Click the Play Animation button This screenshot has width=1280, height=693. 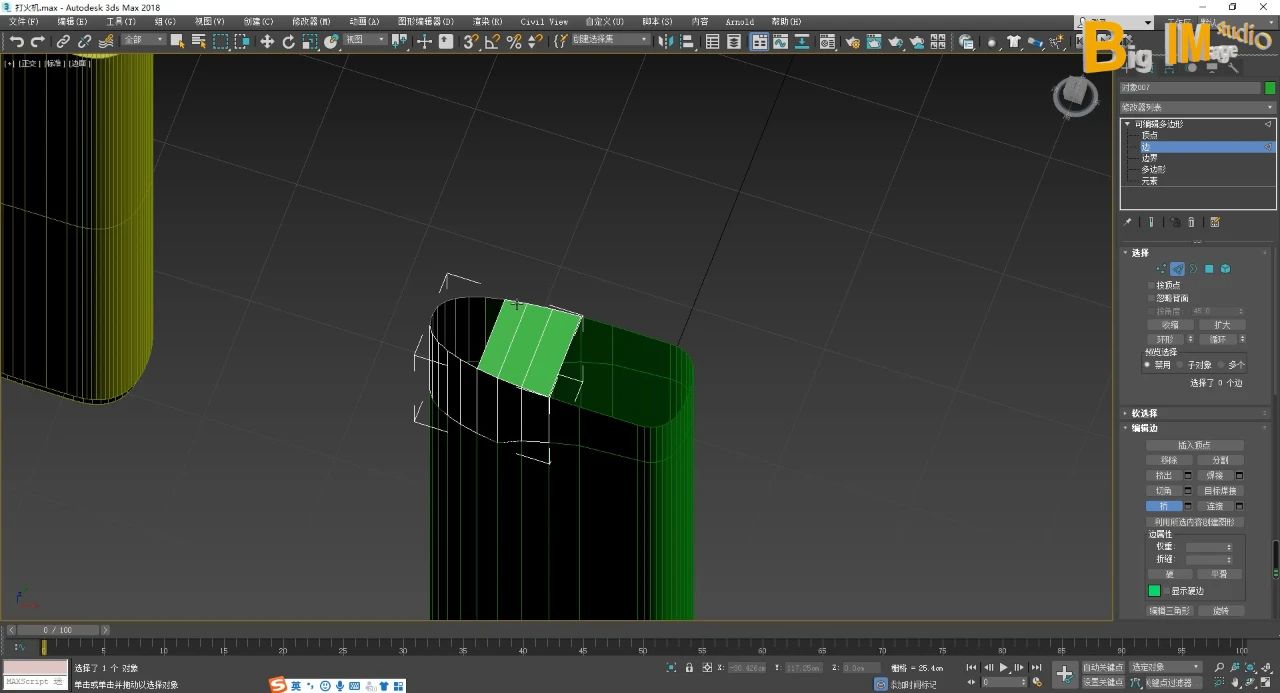[x=1004, y=667]
